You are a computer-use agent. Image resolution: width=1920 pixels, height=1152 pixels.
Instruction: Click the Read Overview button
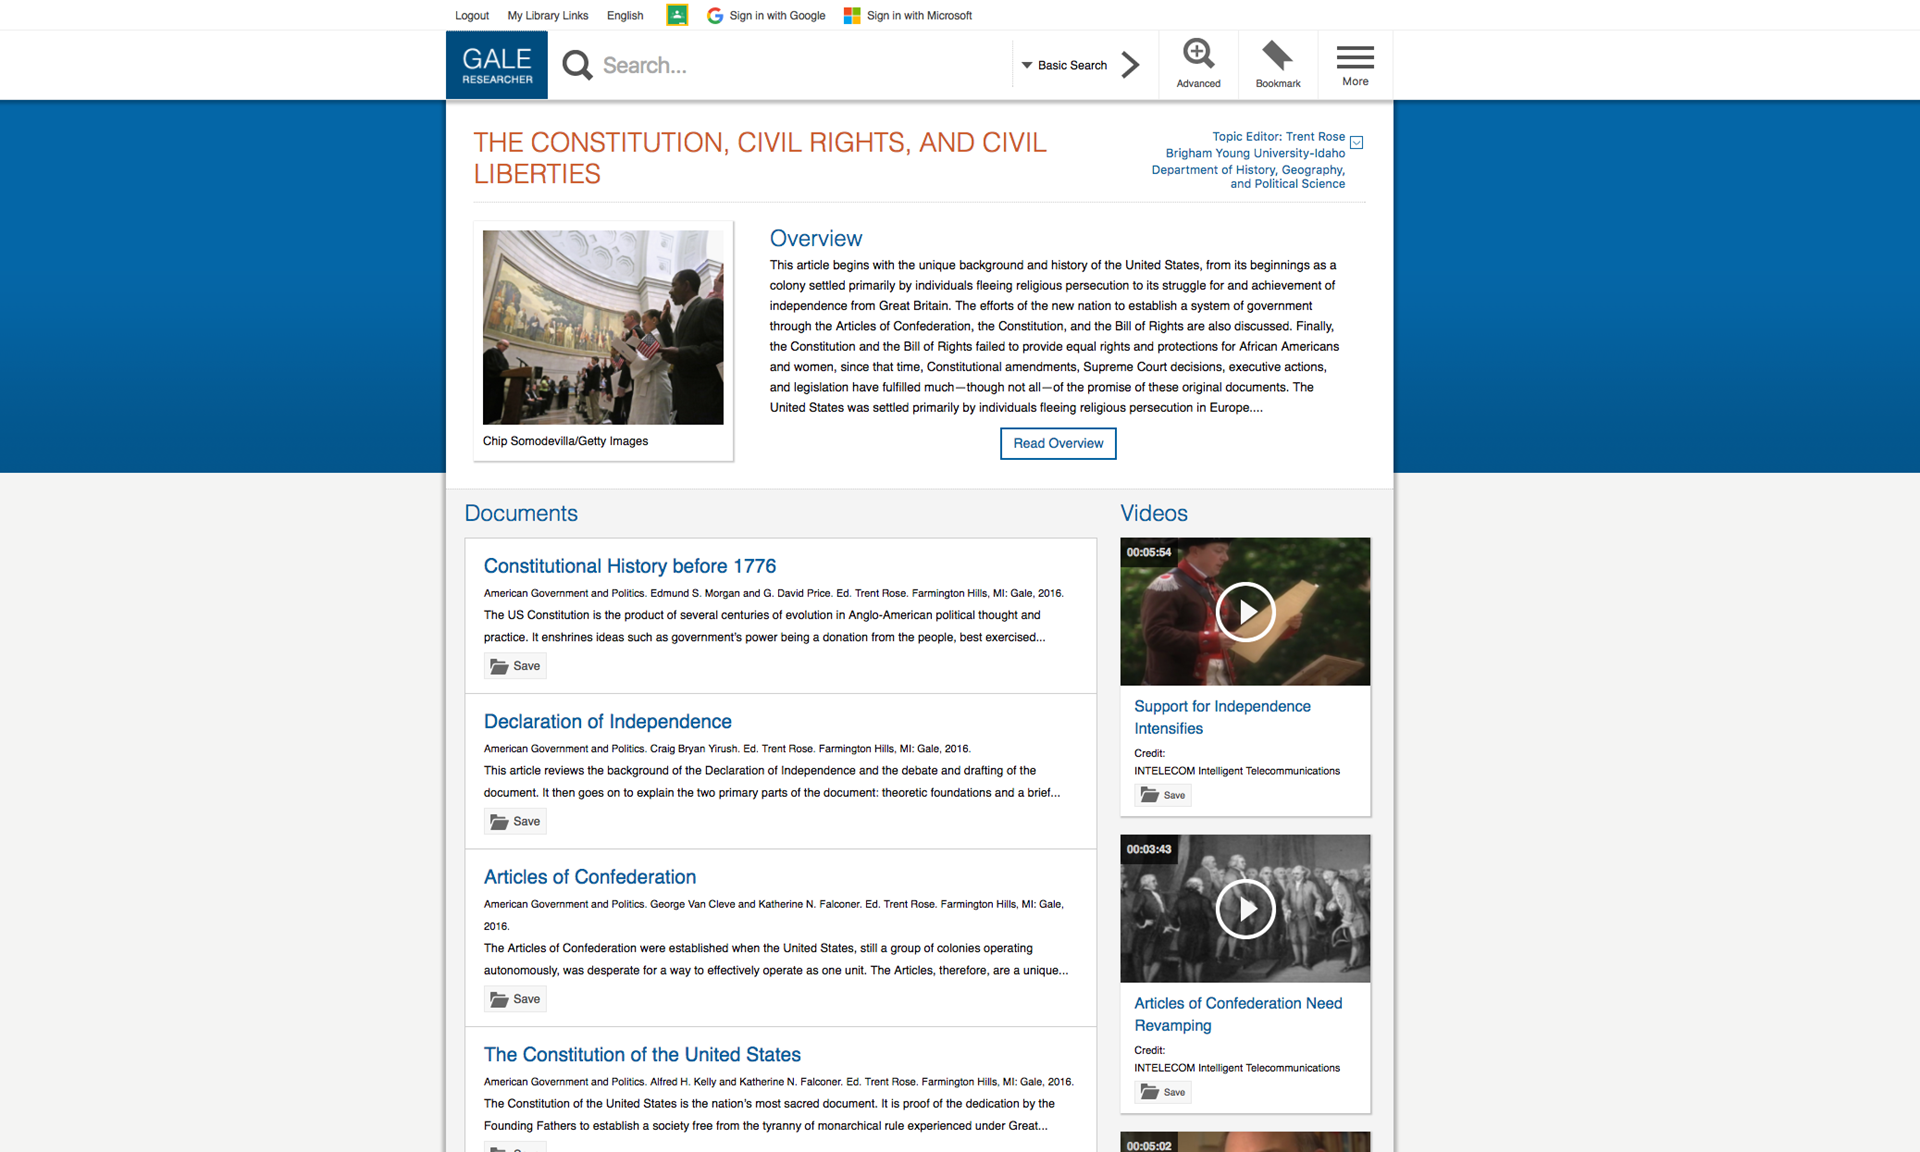tap(1058, 443)
